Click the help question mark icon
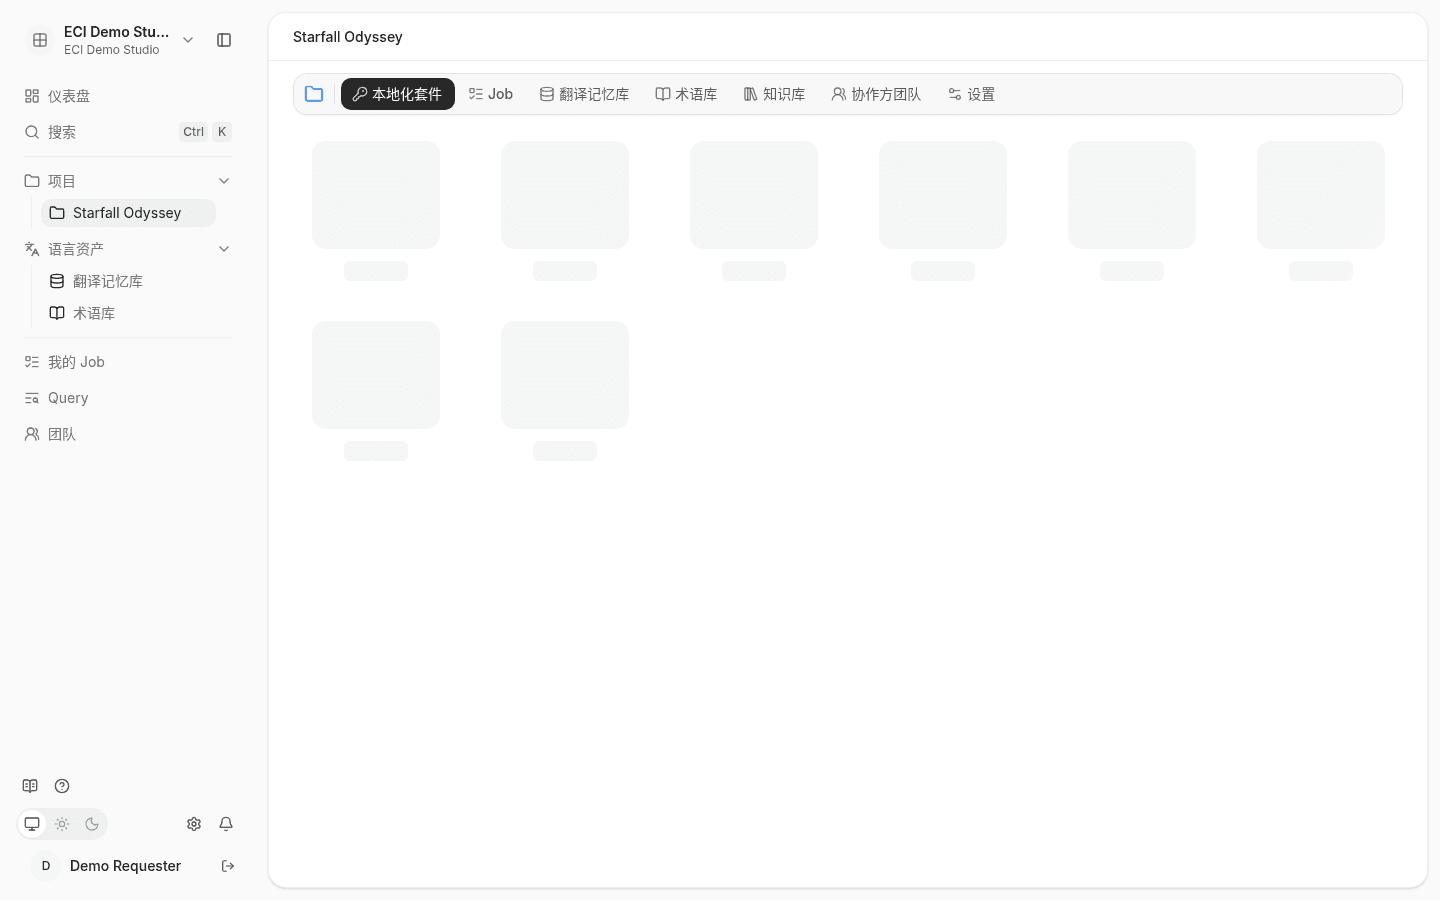 coord(62,786)
